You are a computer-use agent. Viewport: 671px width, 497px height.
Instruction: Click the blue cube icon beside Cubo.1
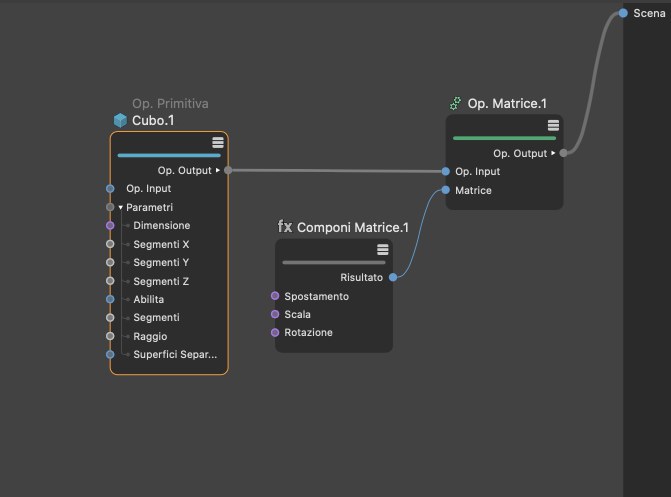[120, 120]
